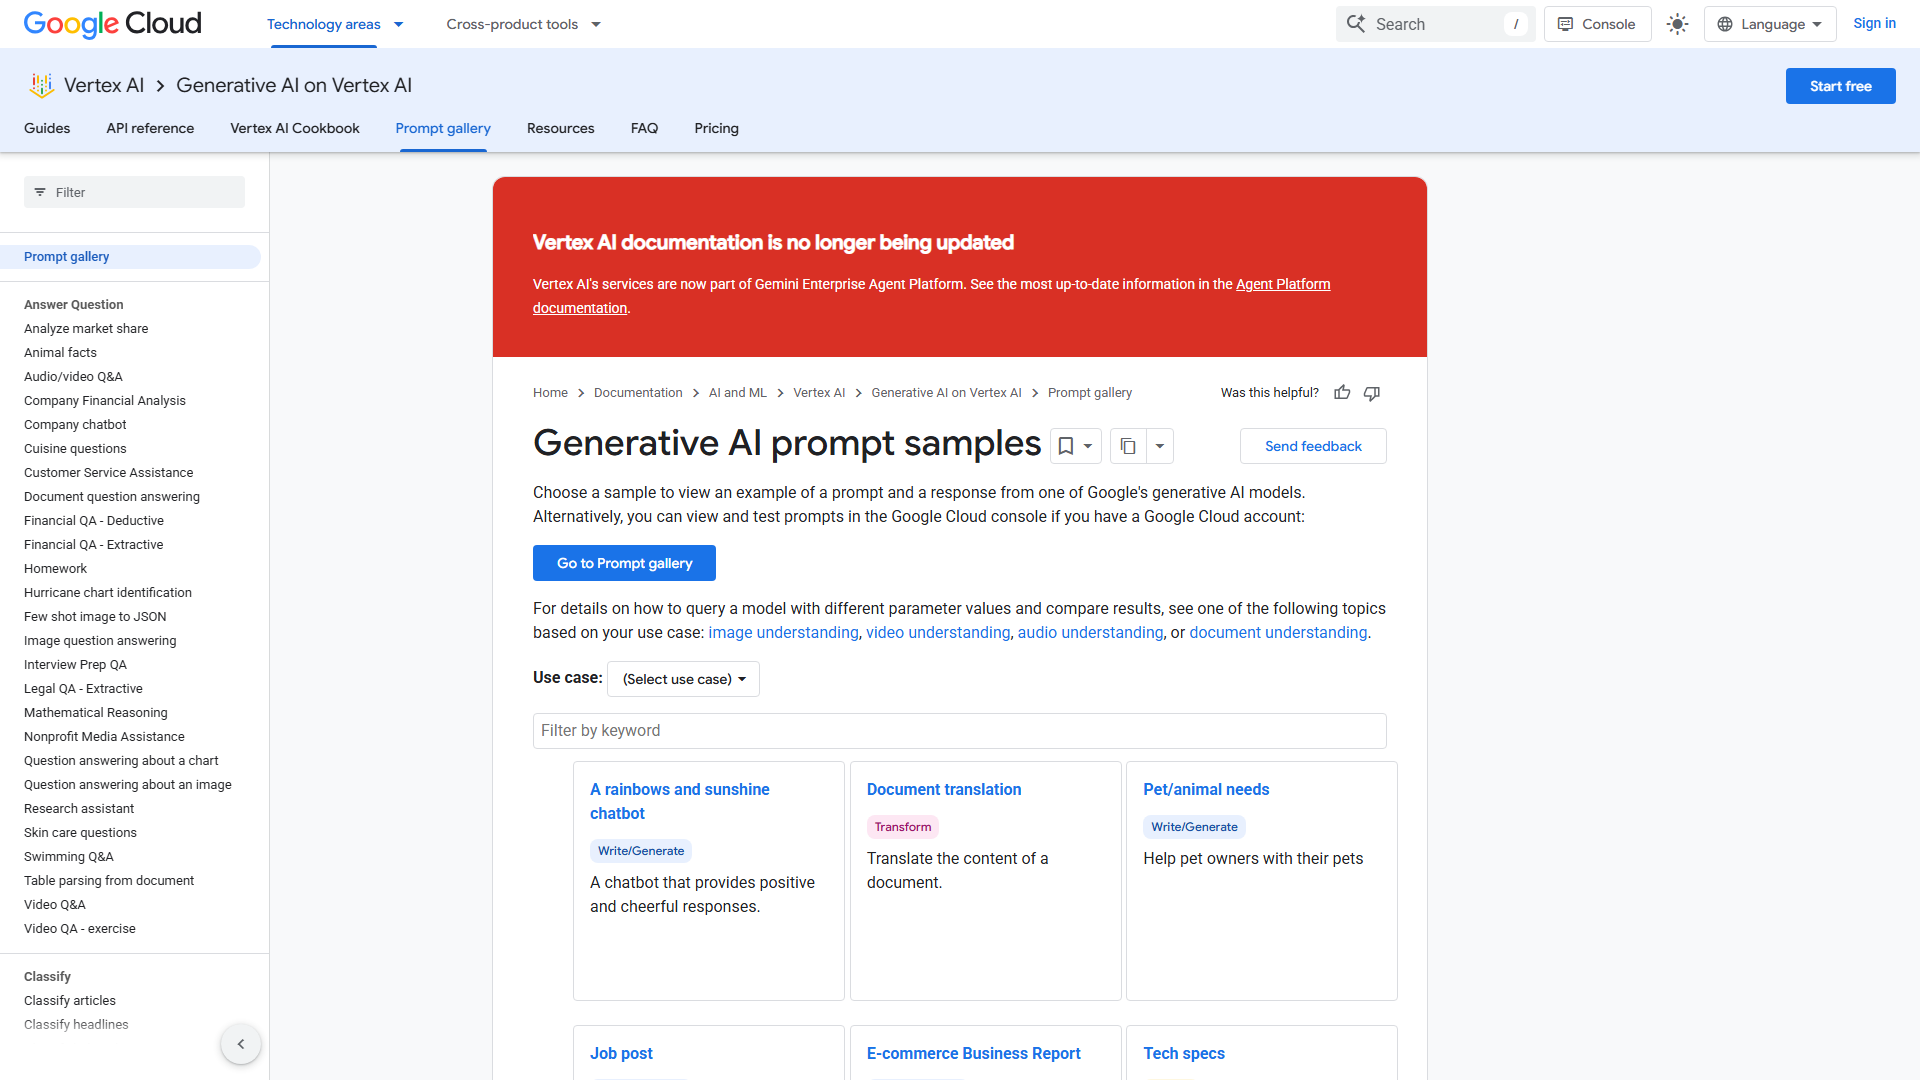Follow the Agent Platform documentation link

(1283, 284)
